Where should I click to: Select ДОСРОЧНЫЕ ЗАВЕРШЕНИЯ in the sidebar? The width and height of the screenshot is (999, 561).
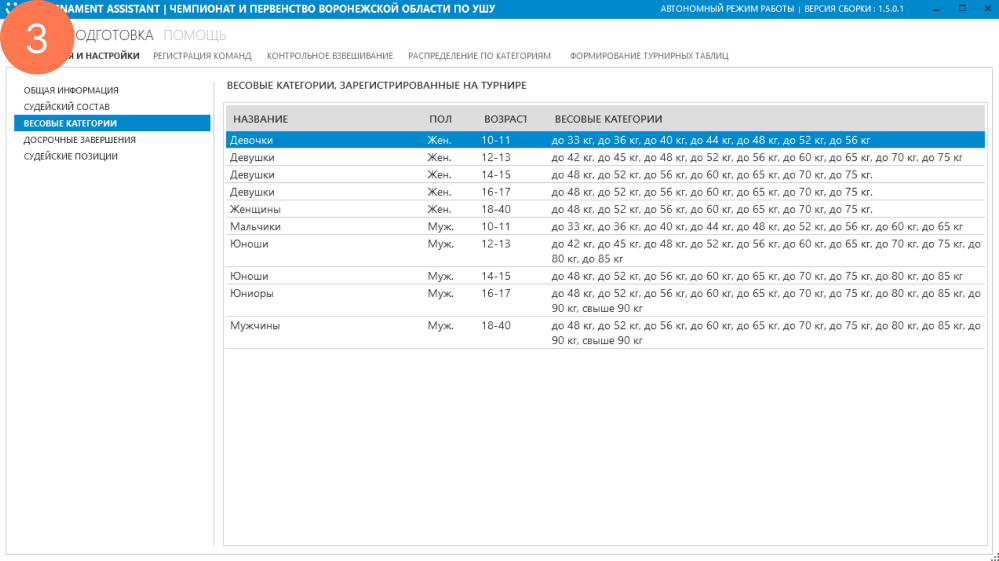click(x=80, y=140)
